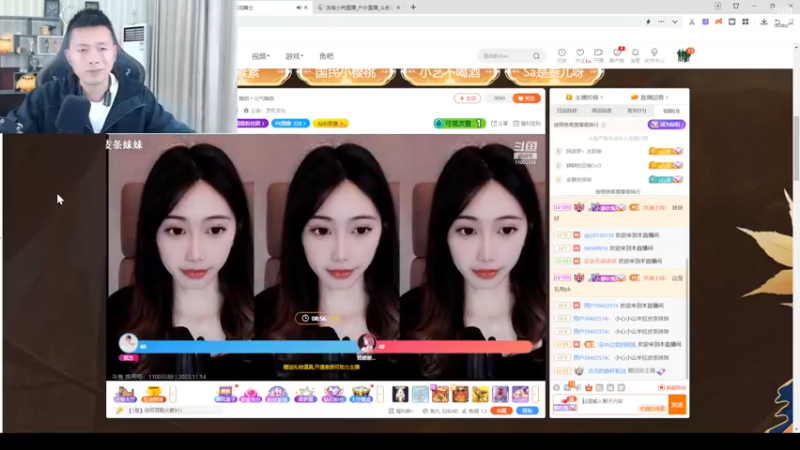The width and height of the screenshot is (800, 450).
Task: Select the rank 1 viewer row
Action: 619,152
